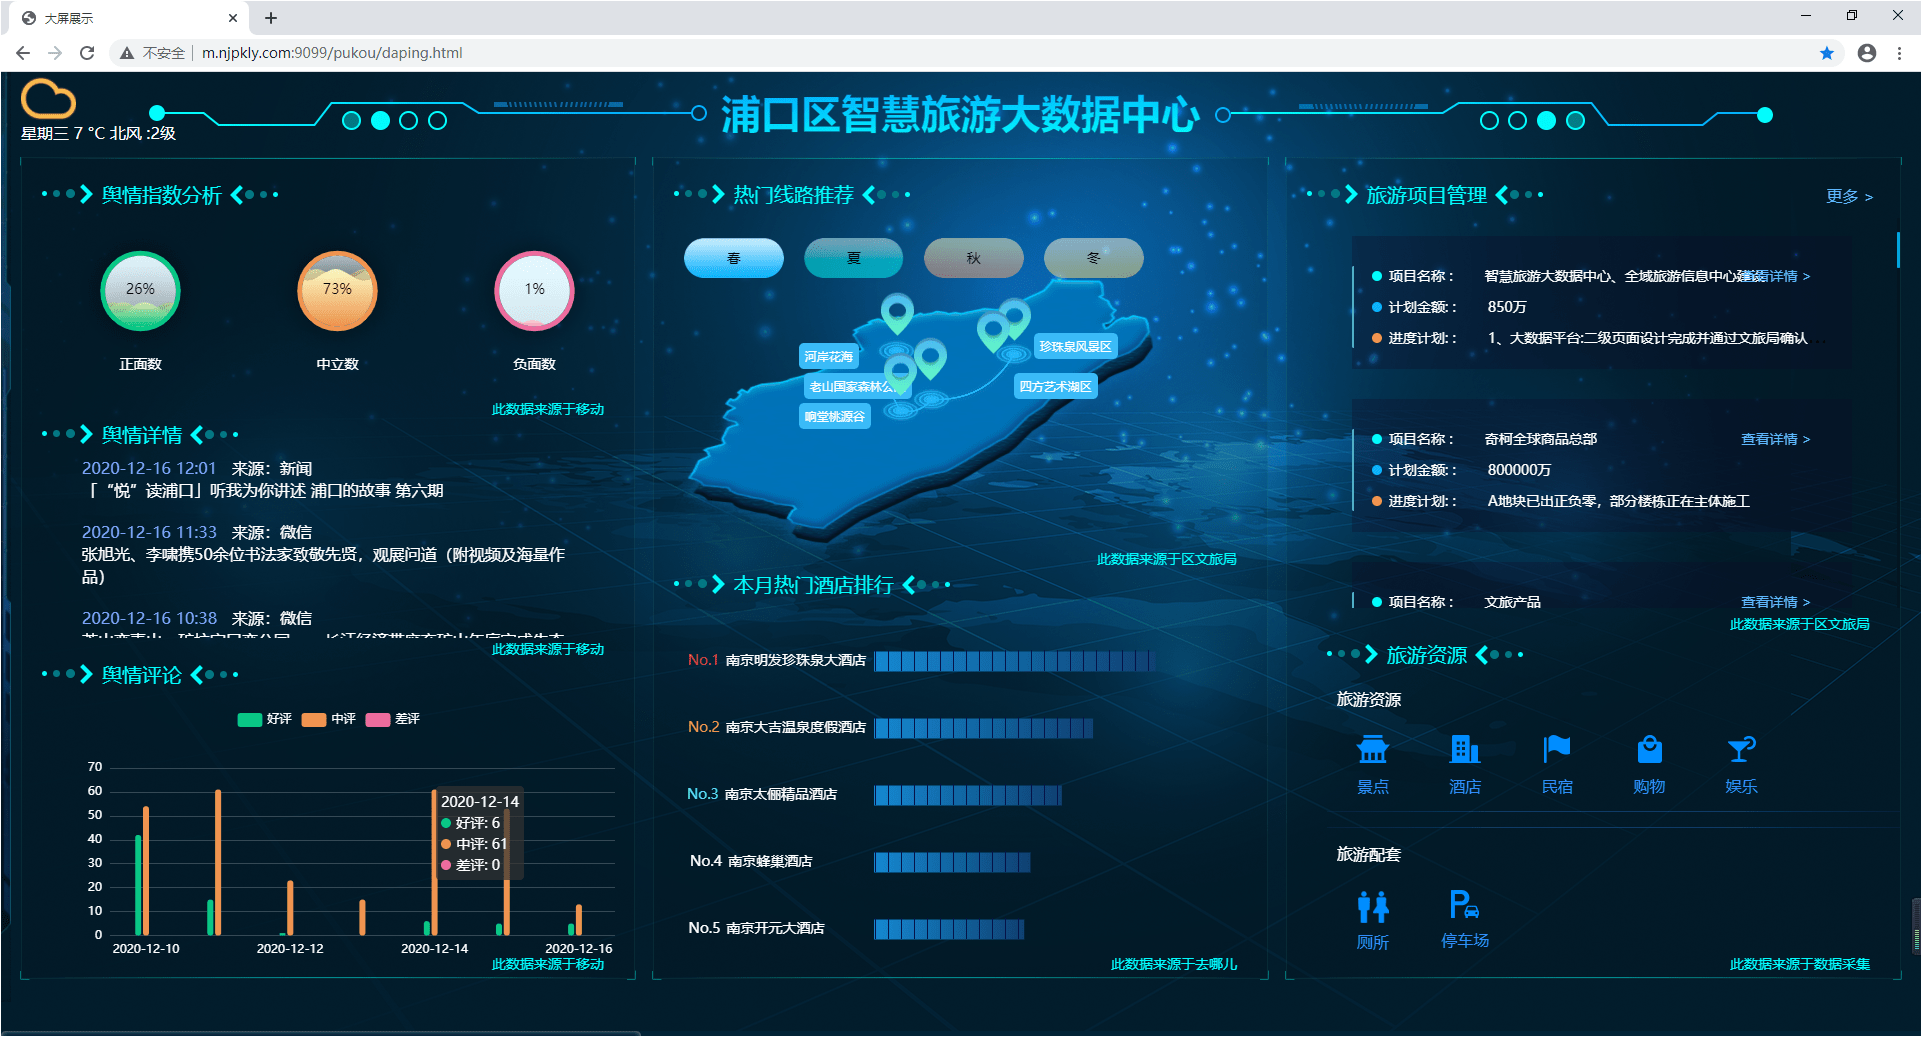Click the 停车场 (parking) icon
The height and width of the screenshot is (1037, 1922).
[1463, 905]
